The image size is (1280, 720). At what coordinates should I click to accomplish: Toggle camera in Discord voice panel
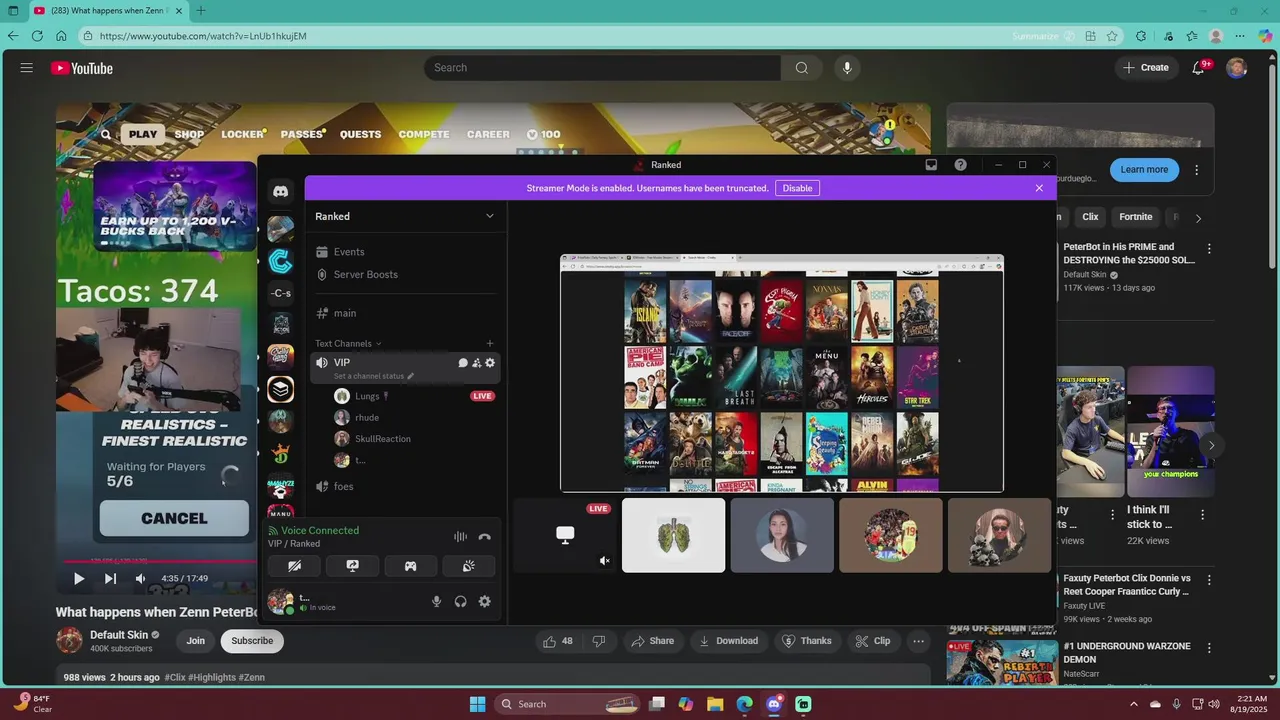[x=294, y=566]
